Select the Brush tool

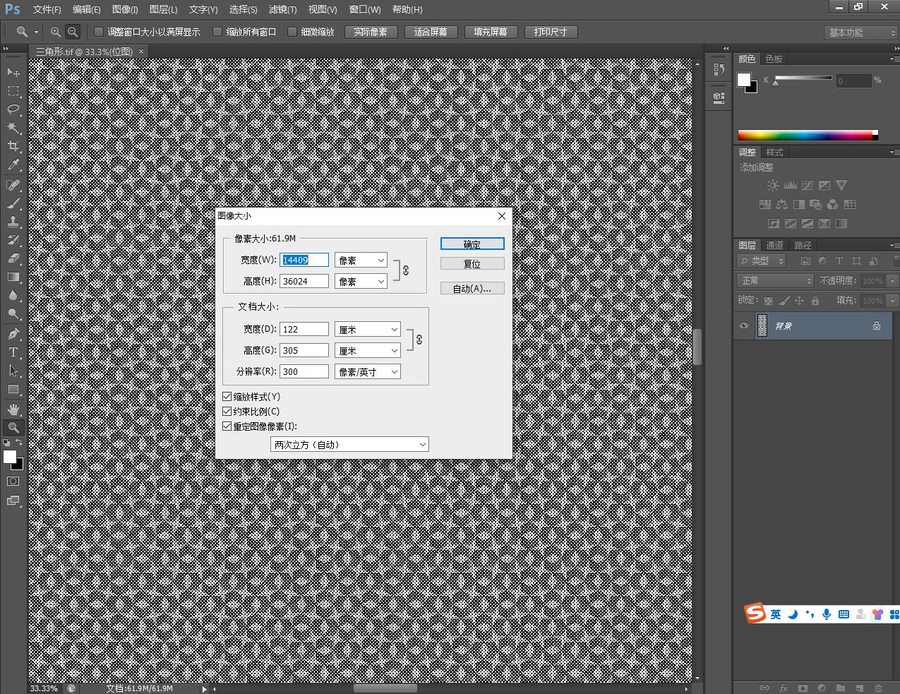[x=13, y=203]
